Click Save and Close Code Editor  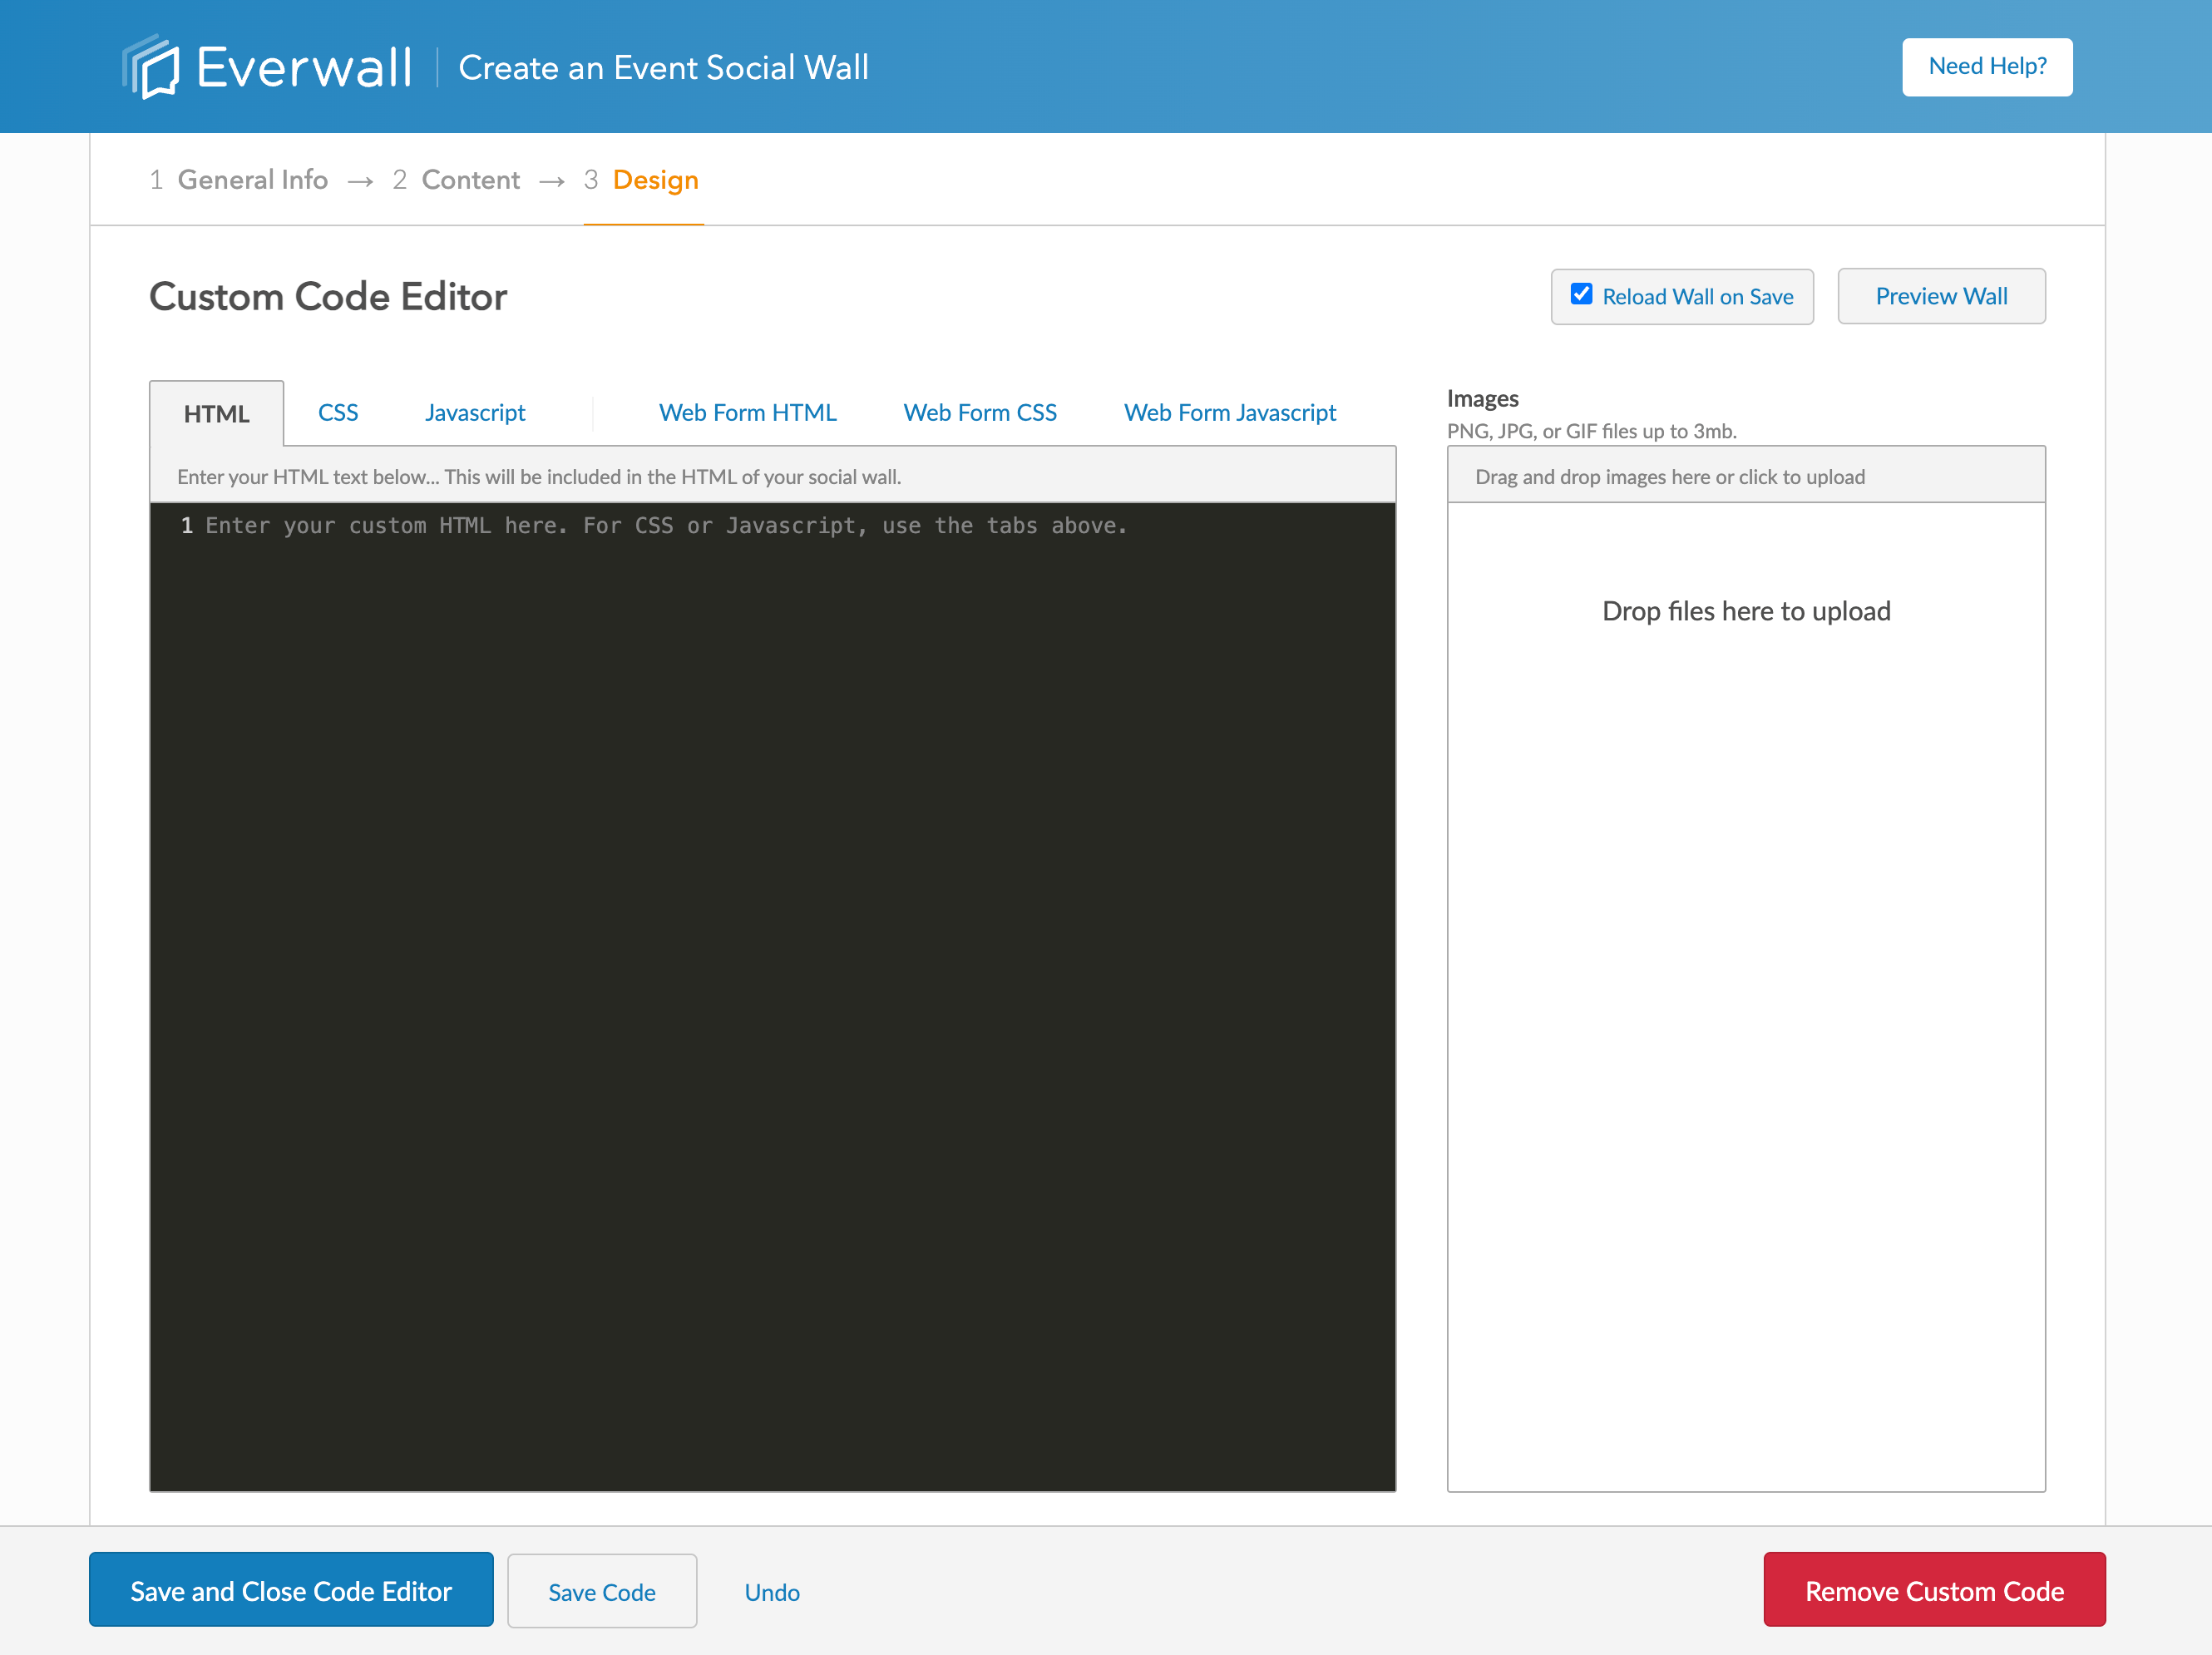pyautogui.click(x=291, y=1590)
